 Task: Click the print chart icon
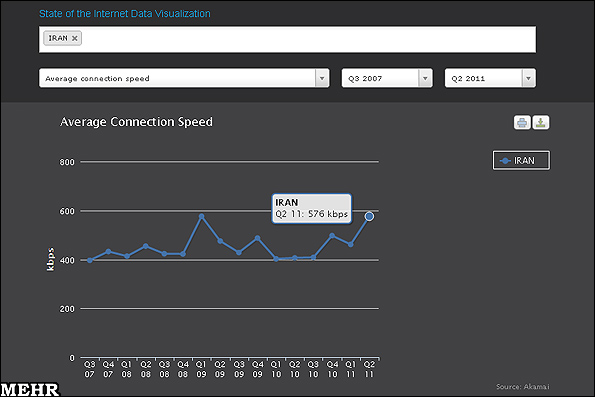click(x=522, y=123)
